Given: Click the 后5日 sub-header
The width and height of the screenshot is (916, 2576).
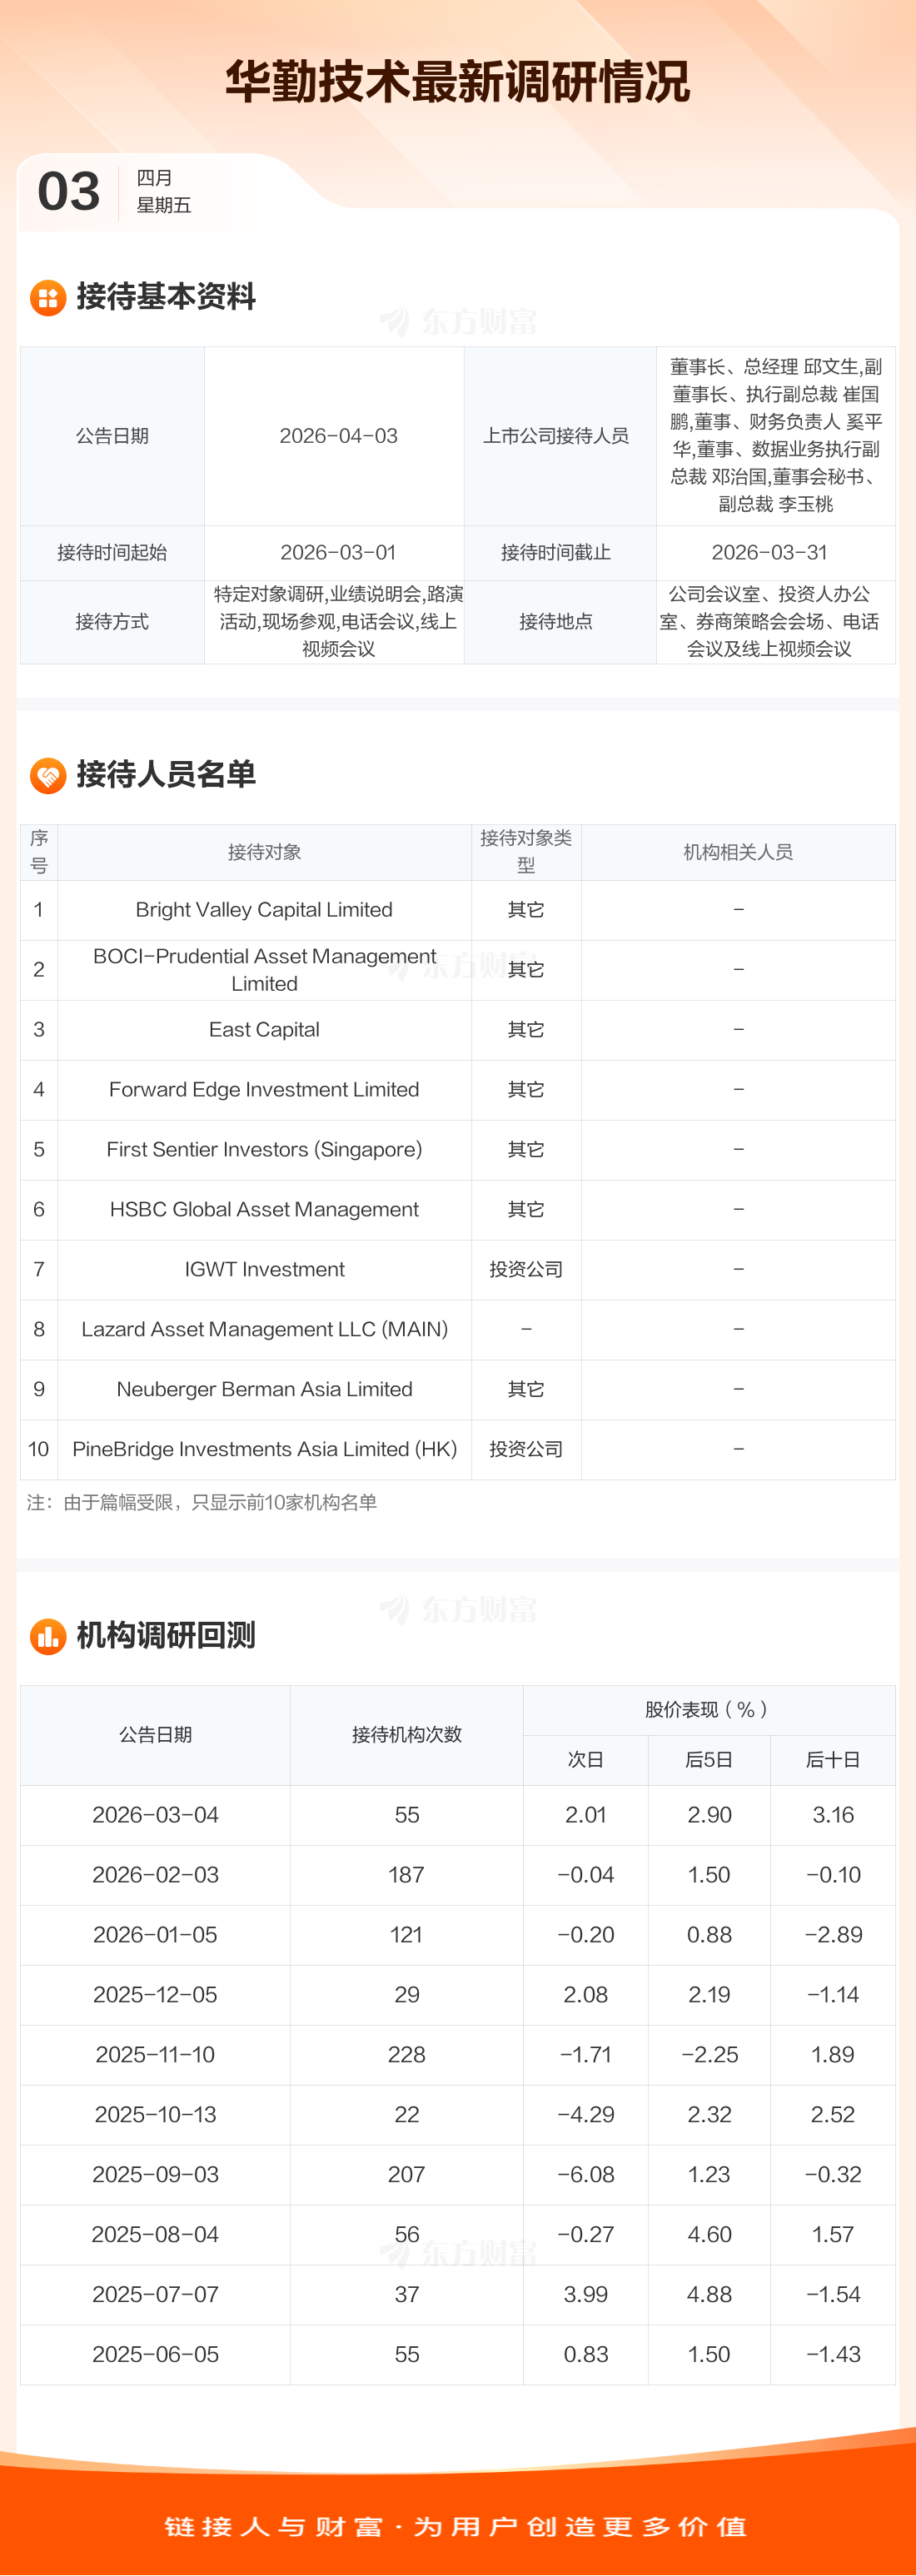Looking at the screenshot, I should coord(709,1760).
